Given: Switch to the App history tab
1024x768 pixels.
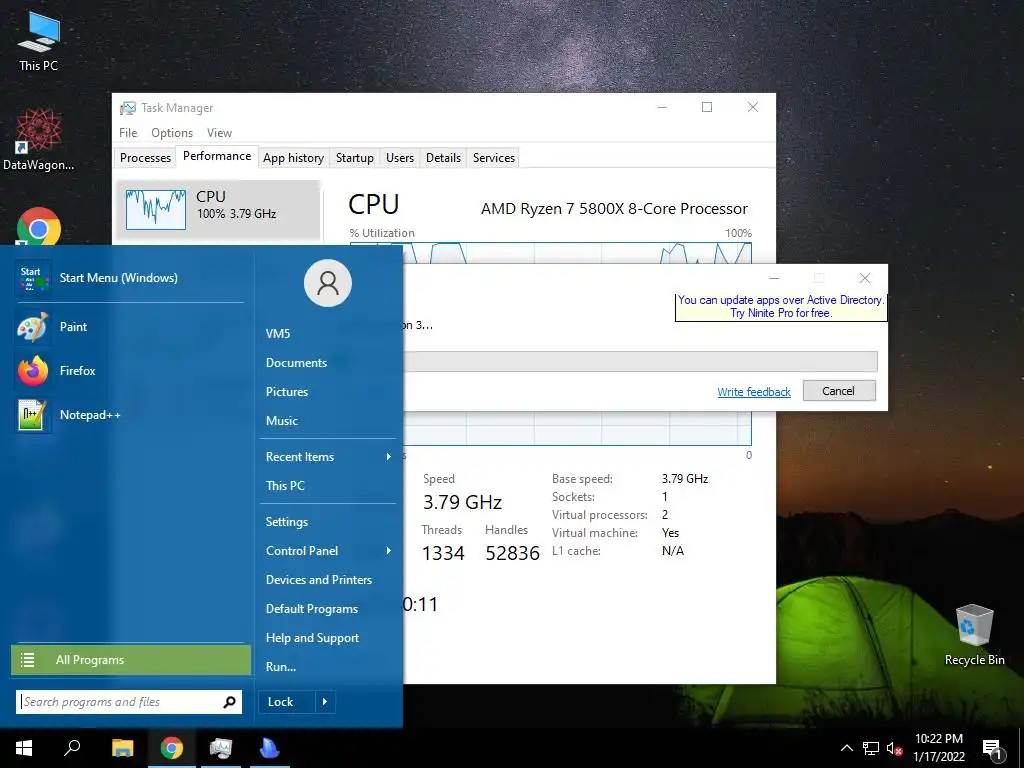Looking at the screenshot, I should tap(293, 158).
